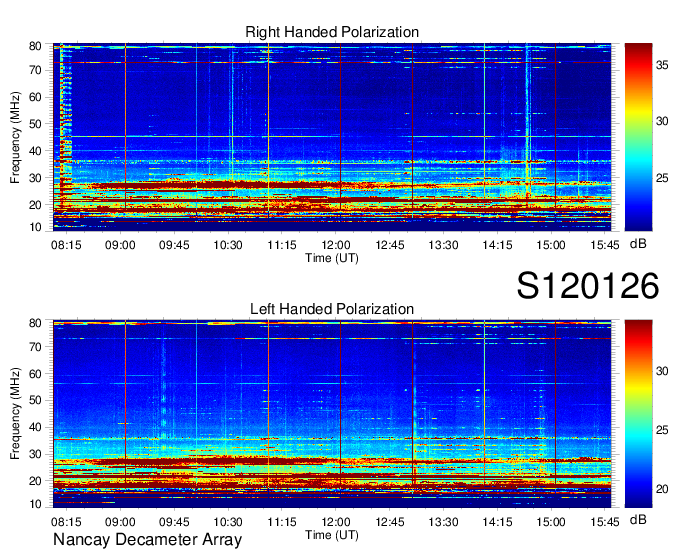The image size is (680, 552).
Task: Click 20 MHz tick on Left Handed plot
Action: (x=35, y=481)
